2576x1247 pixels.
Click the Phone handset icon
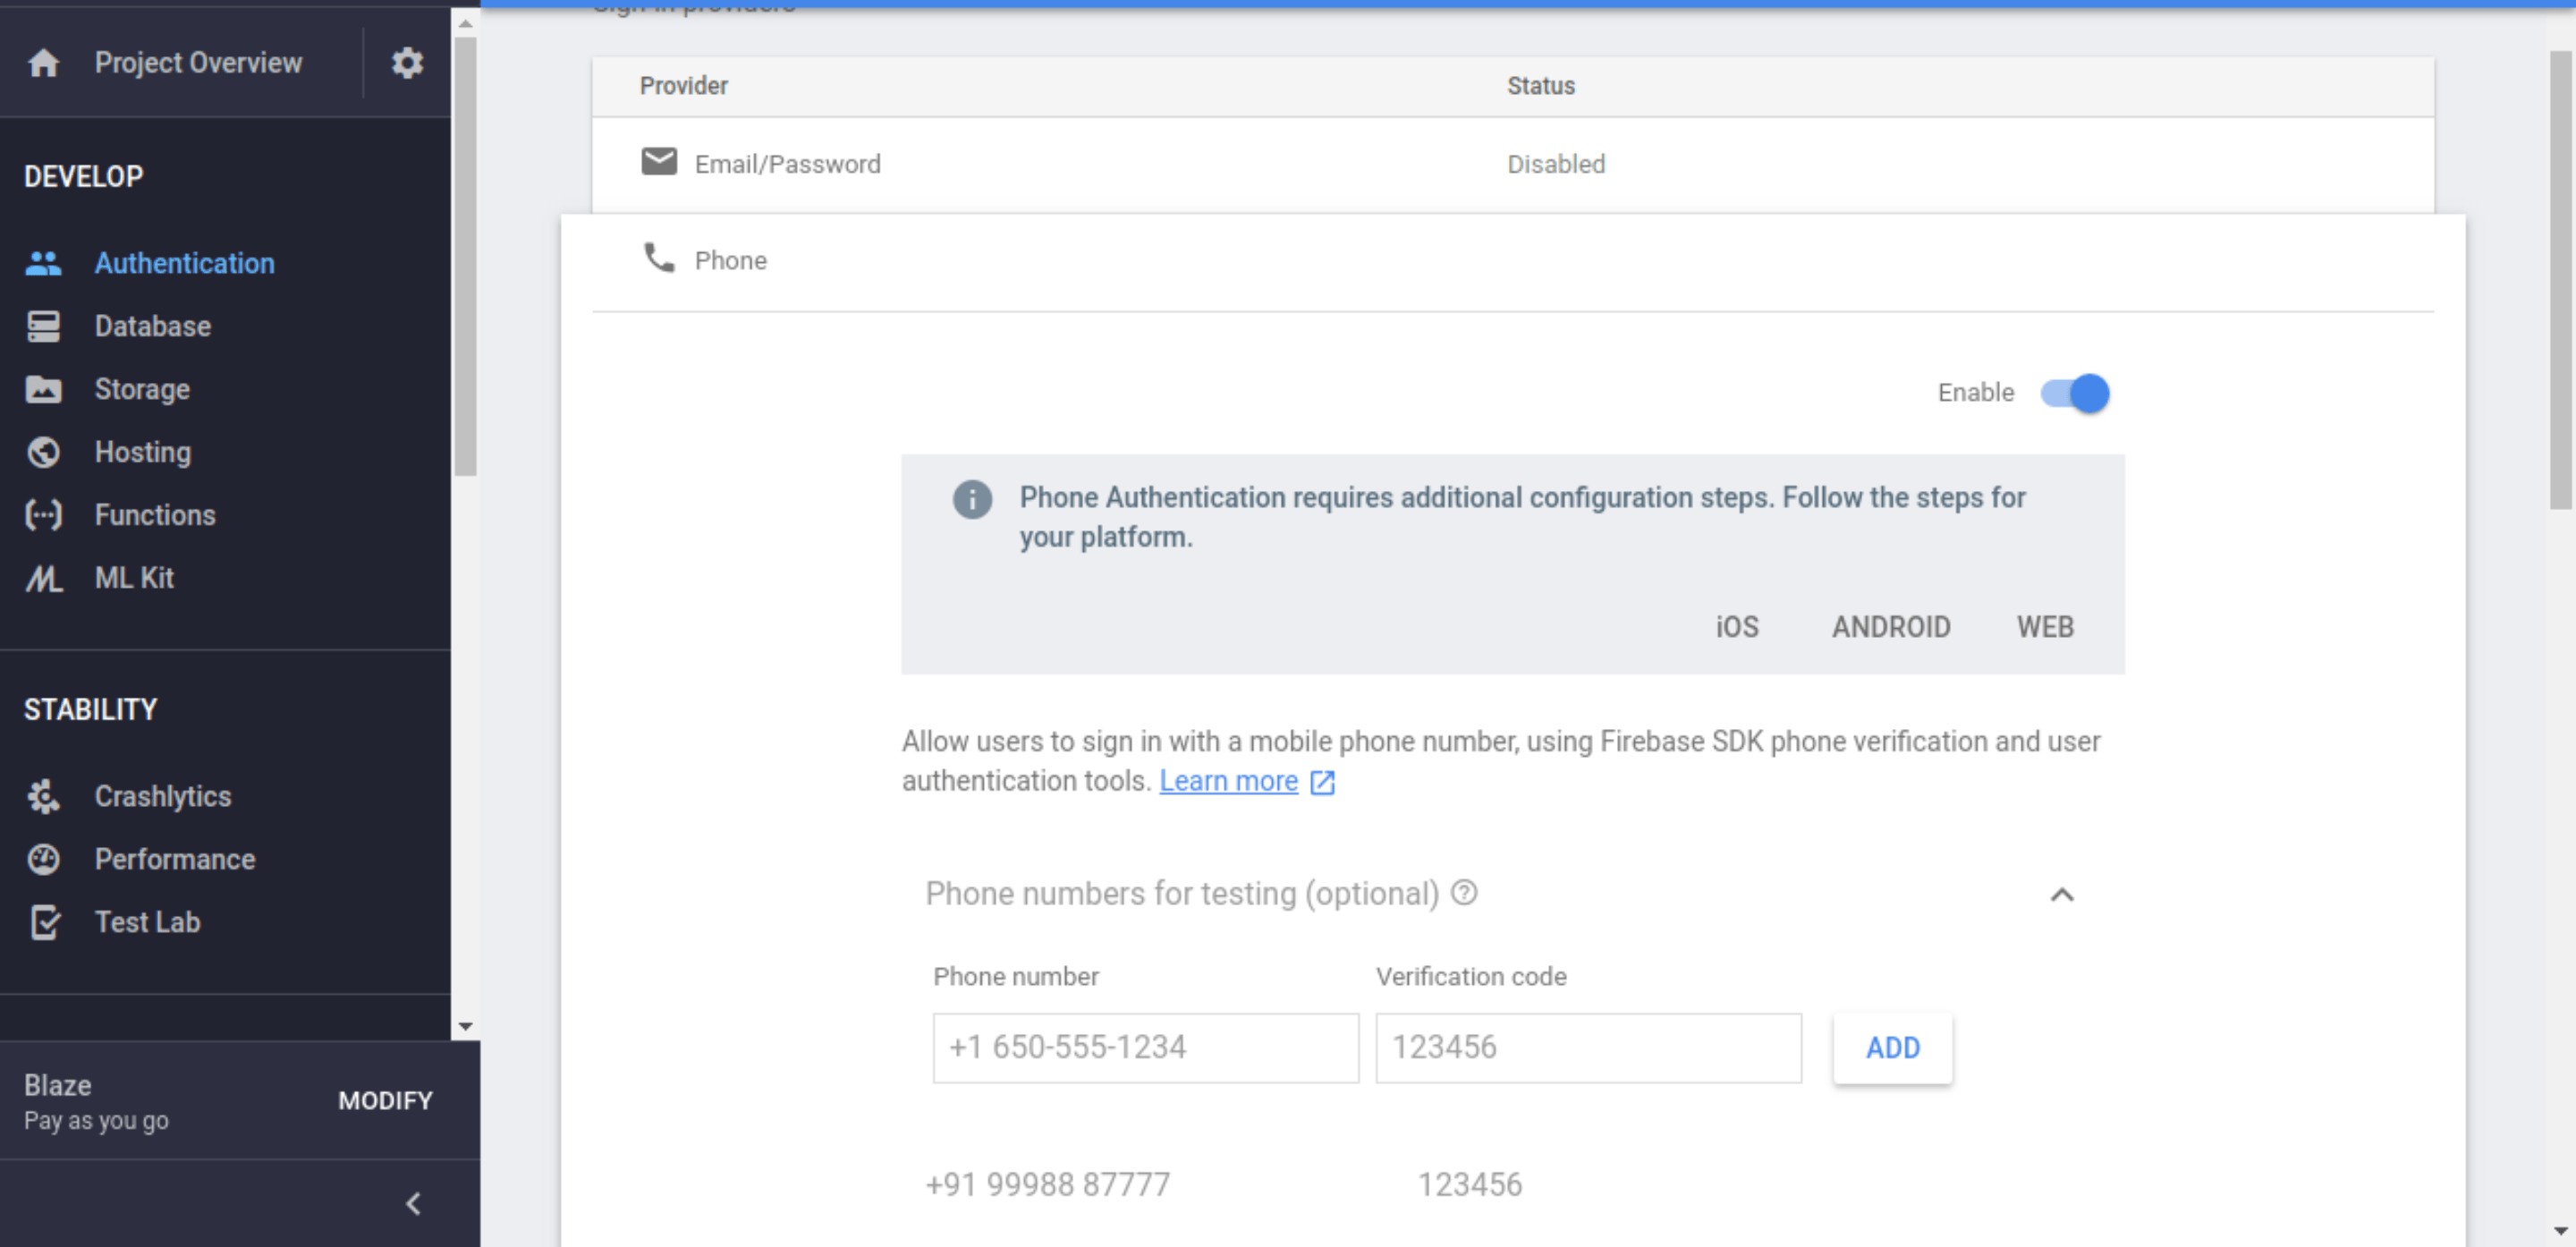[x=659, y=258]
